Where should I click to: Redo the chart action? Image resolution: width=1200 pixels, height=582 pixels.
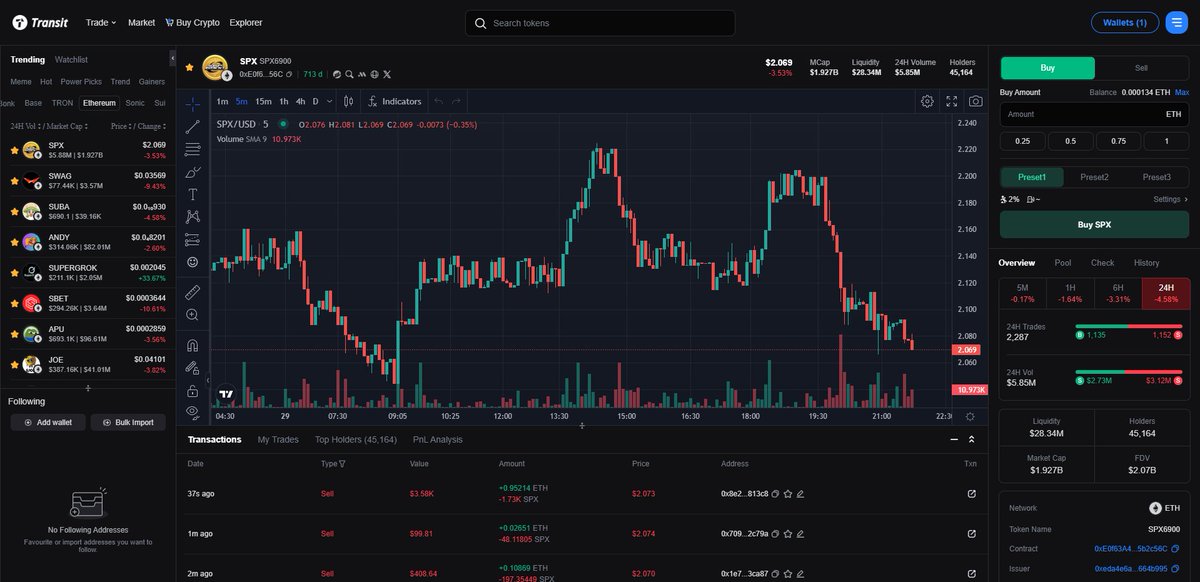coord(456,101)
